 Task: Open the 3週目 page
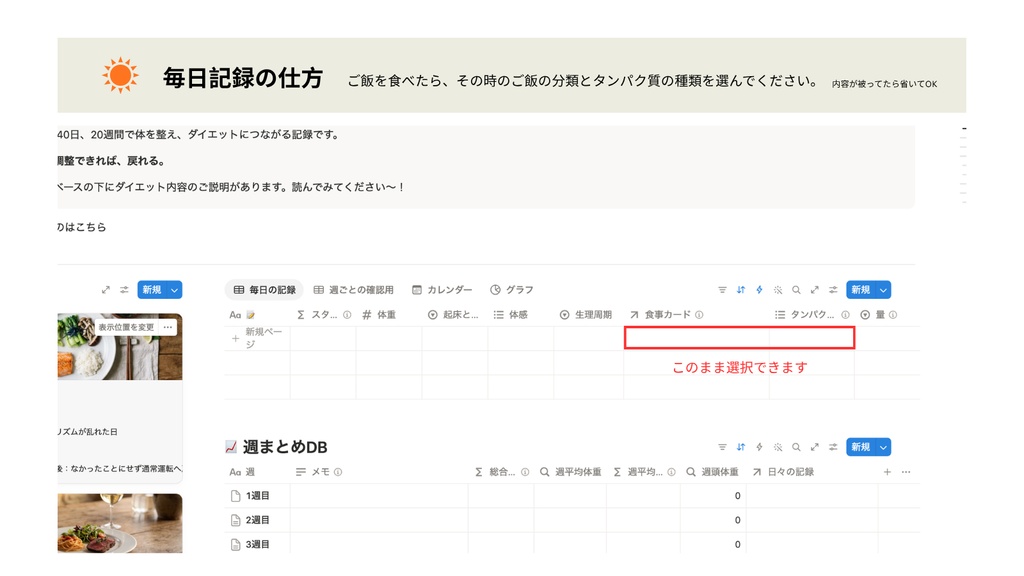tap(257, 545)
